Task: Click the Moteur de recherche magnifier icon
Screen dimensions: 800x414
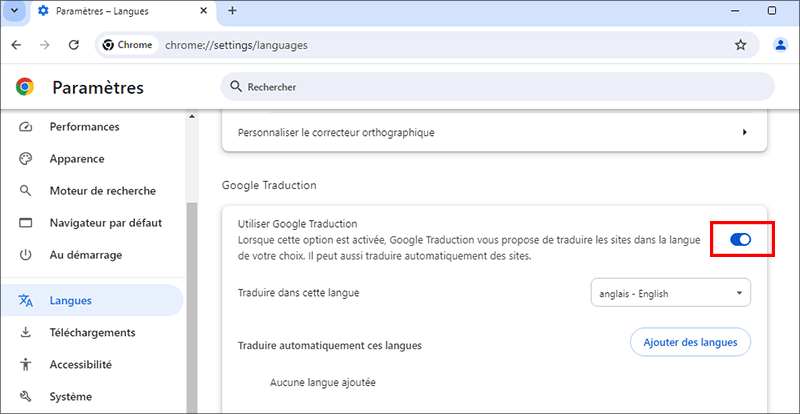Action: click(x=25, y=191)
